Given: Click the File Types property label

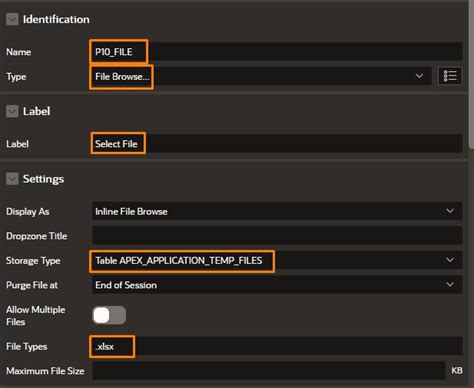Looking at the screenshot, I should click(x=26, y=347).
